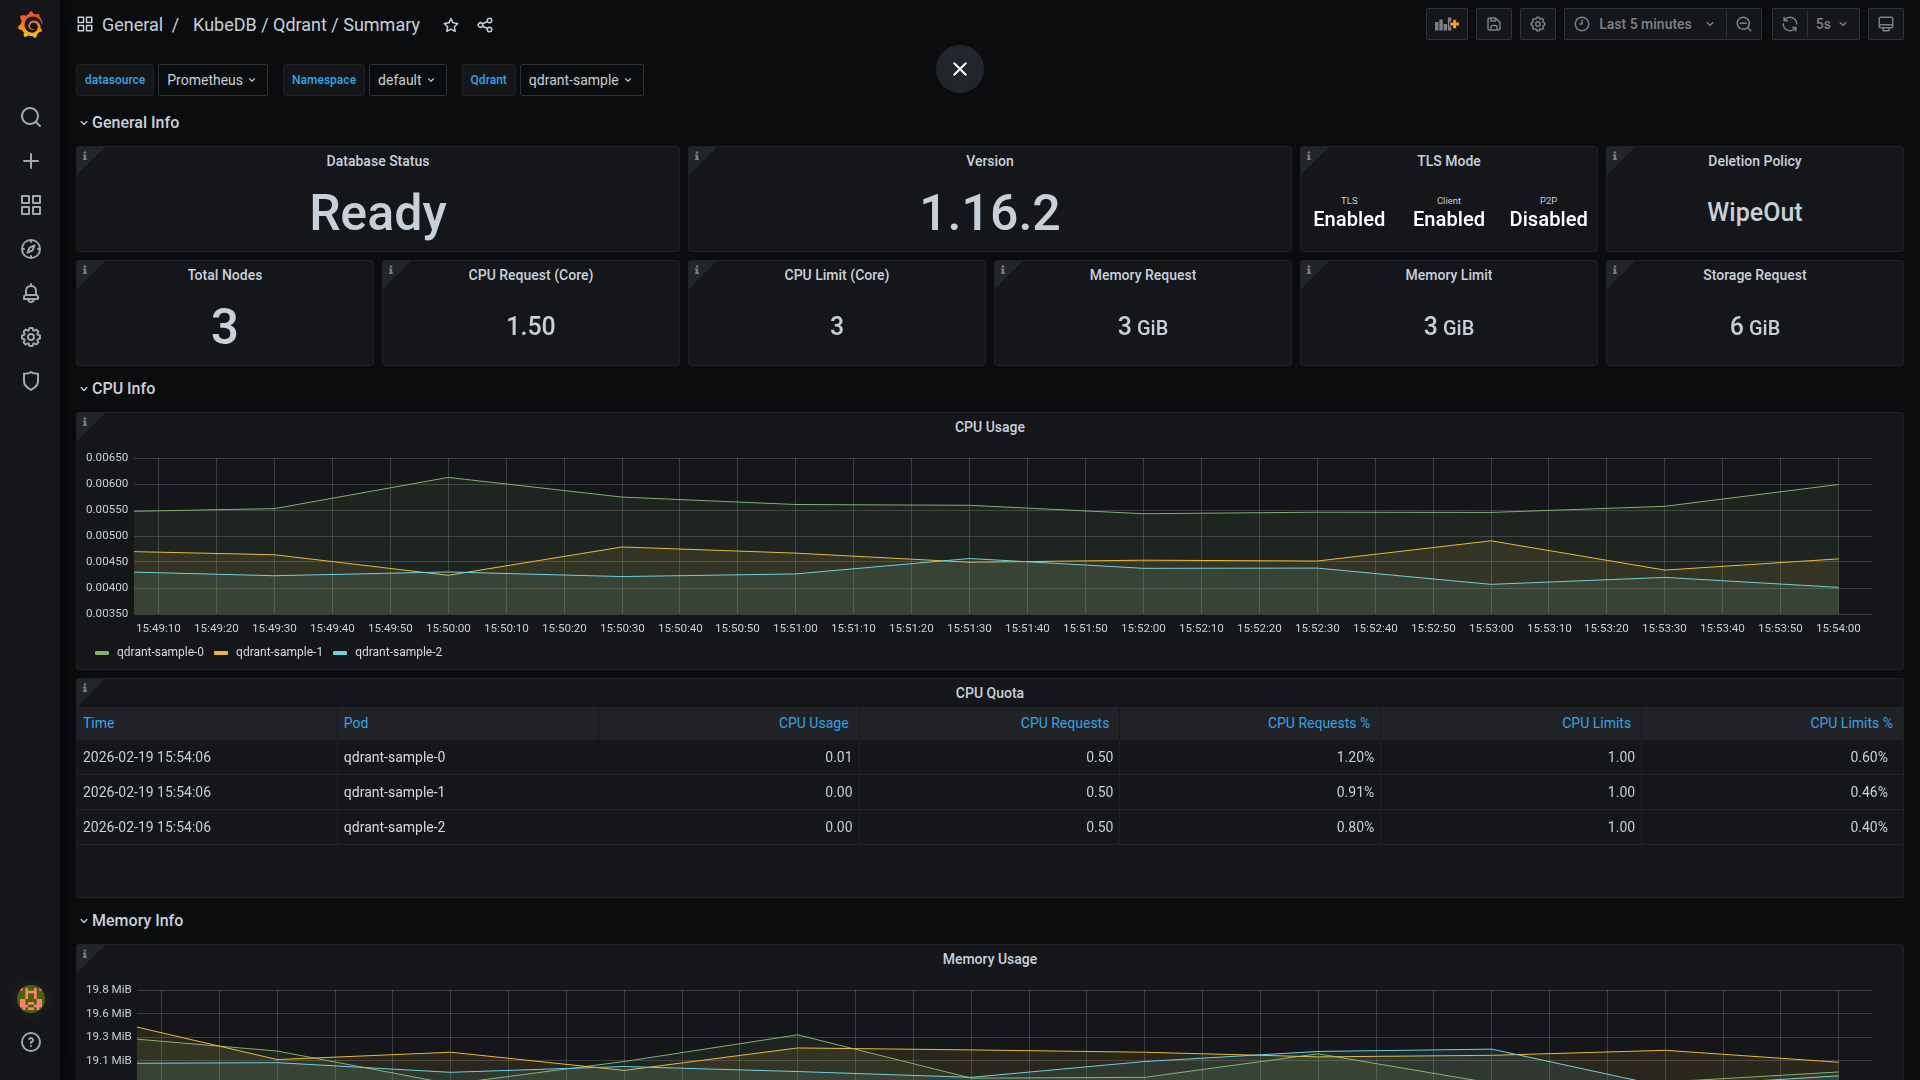Click the qdrant-sample-1 pod cell

(x=394, y=792)
